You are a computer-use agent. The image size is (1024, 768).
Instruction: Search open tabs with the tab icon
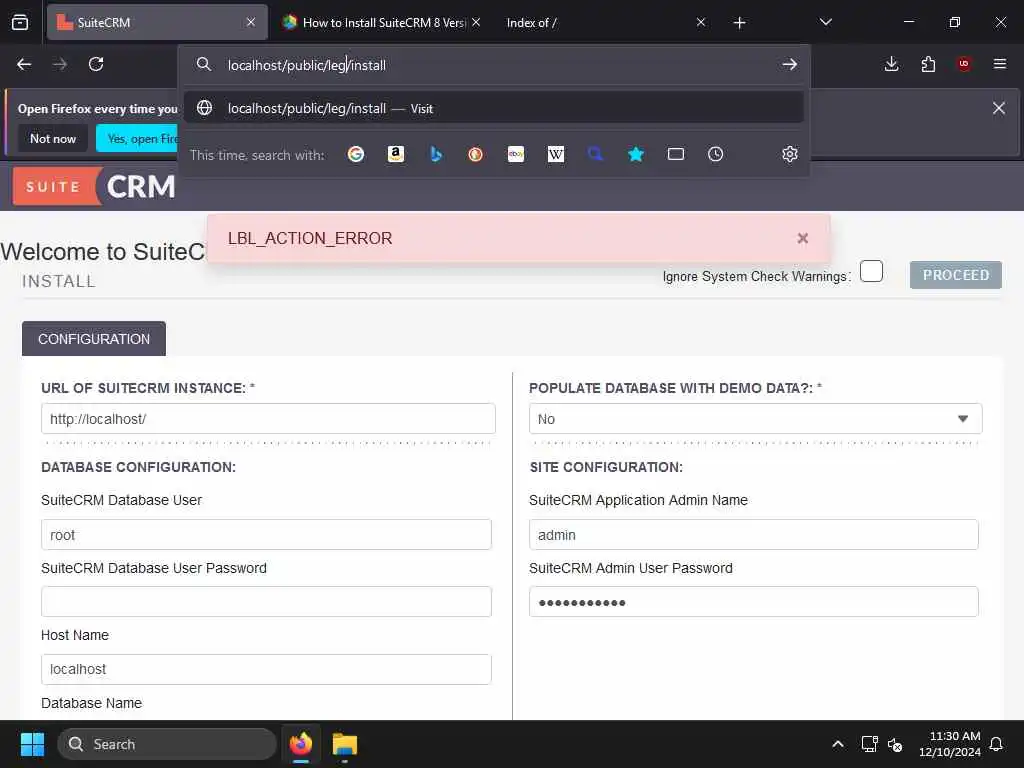[676, 154]
